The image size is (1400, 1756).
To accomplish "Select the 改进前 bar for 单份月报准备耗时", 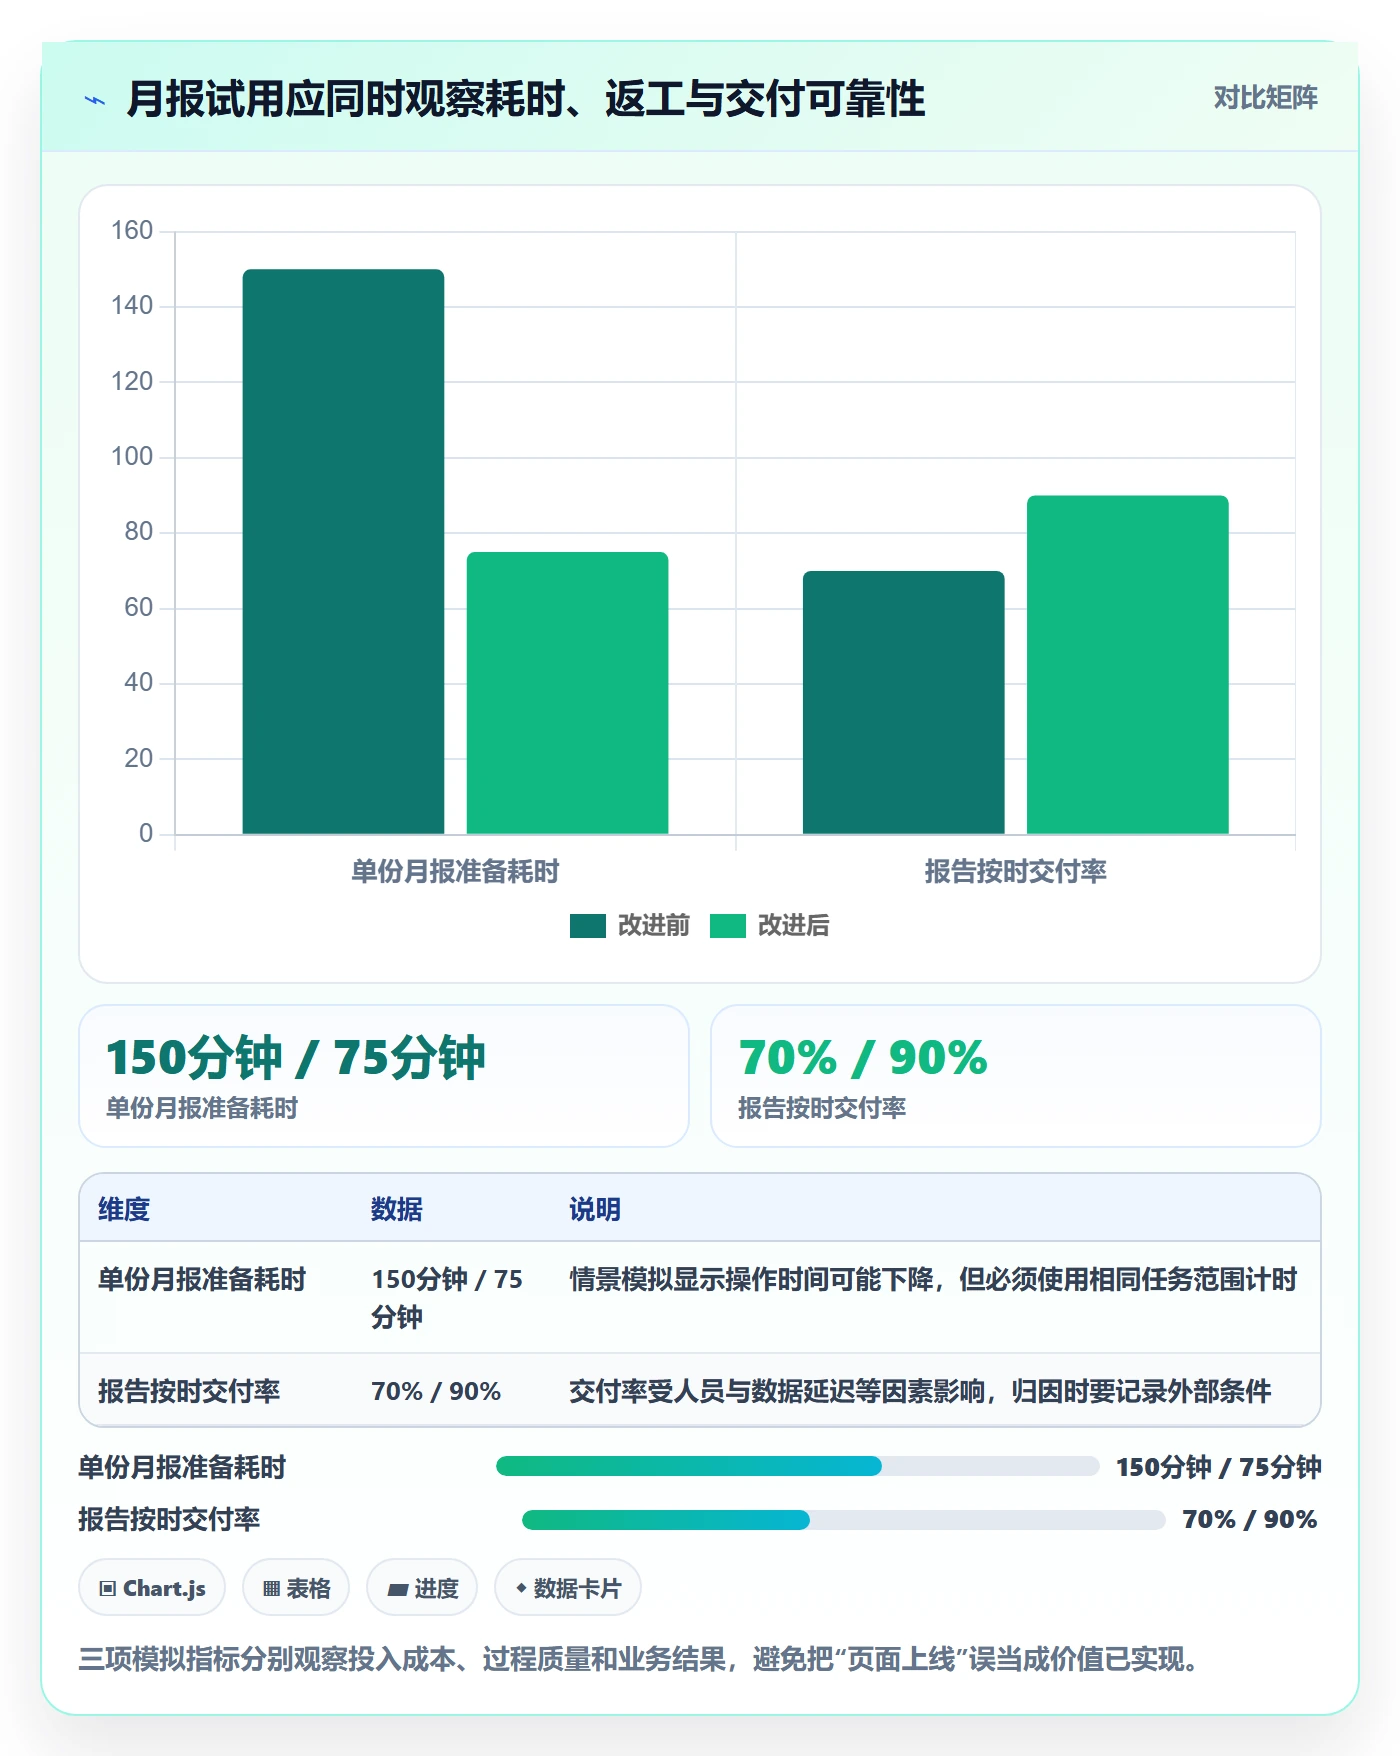I will point(343,551).
